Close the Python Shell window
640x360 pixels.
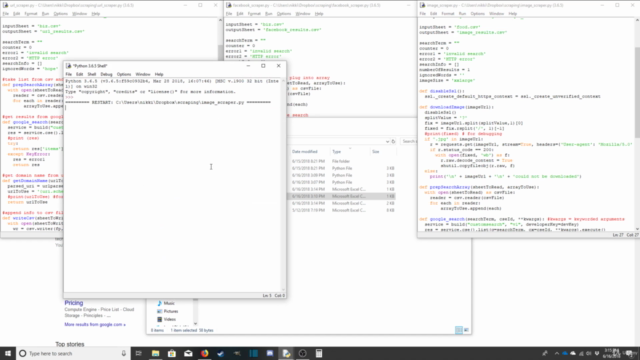pyautogui.click(x=279, y=66)
